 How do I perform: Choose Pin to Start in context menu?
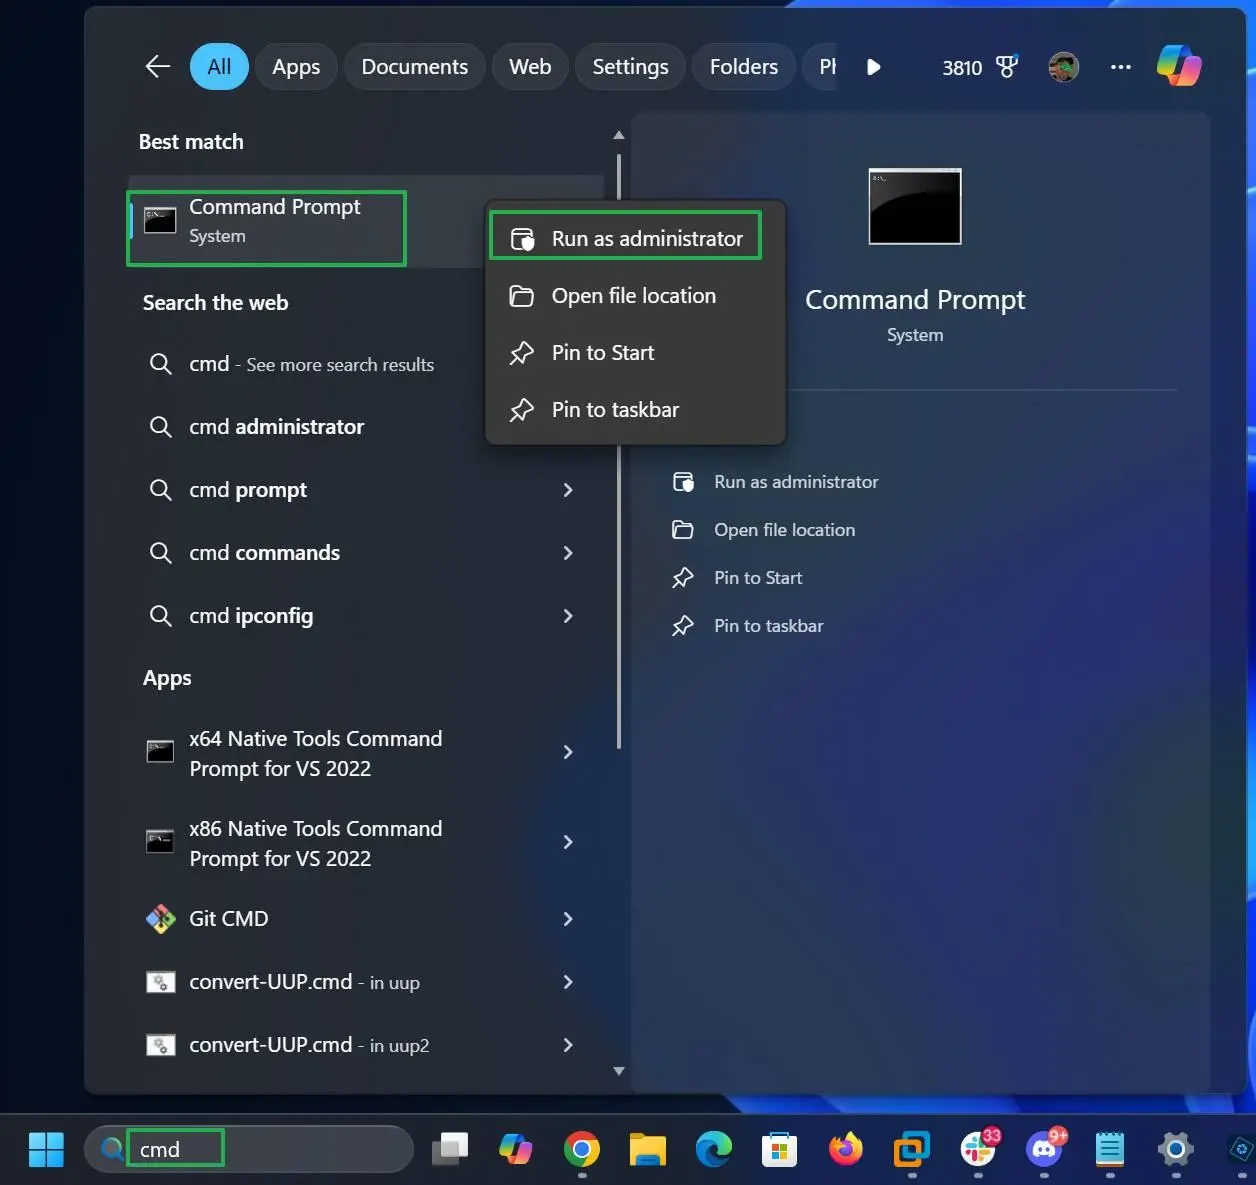point(635,353)
